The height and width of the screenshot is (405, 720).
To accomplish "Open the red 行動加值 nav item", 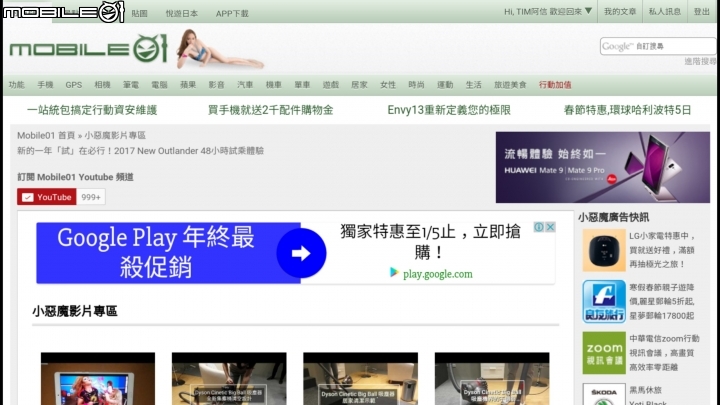I will click(555, 84).
